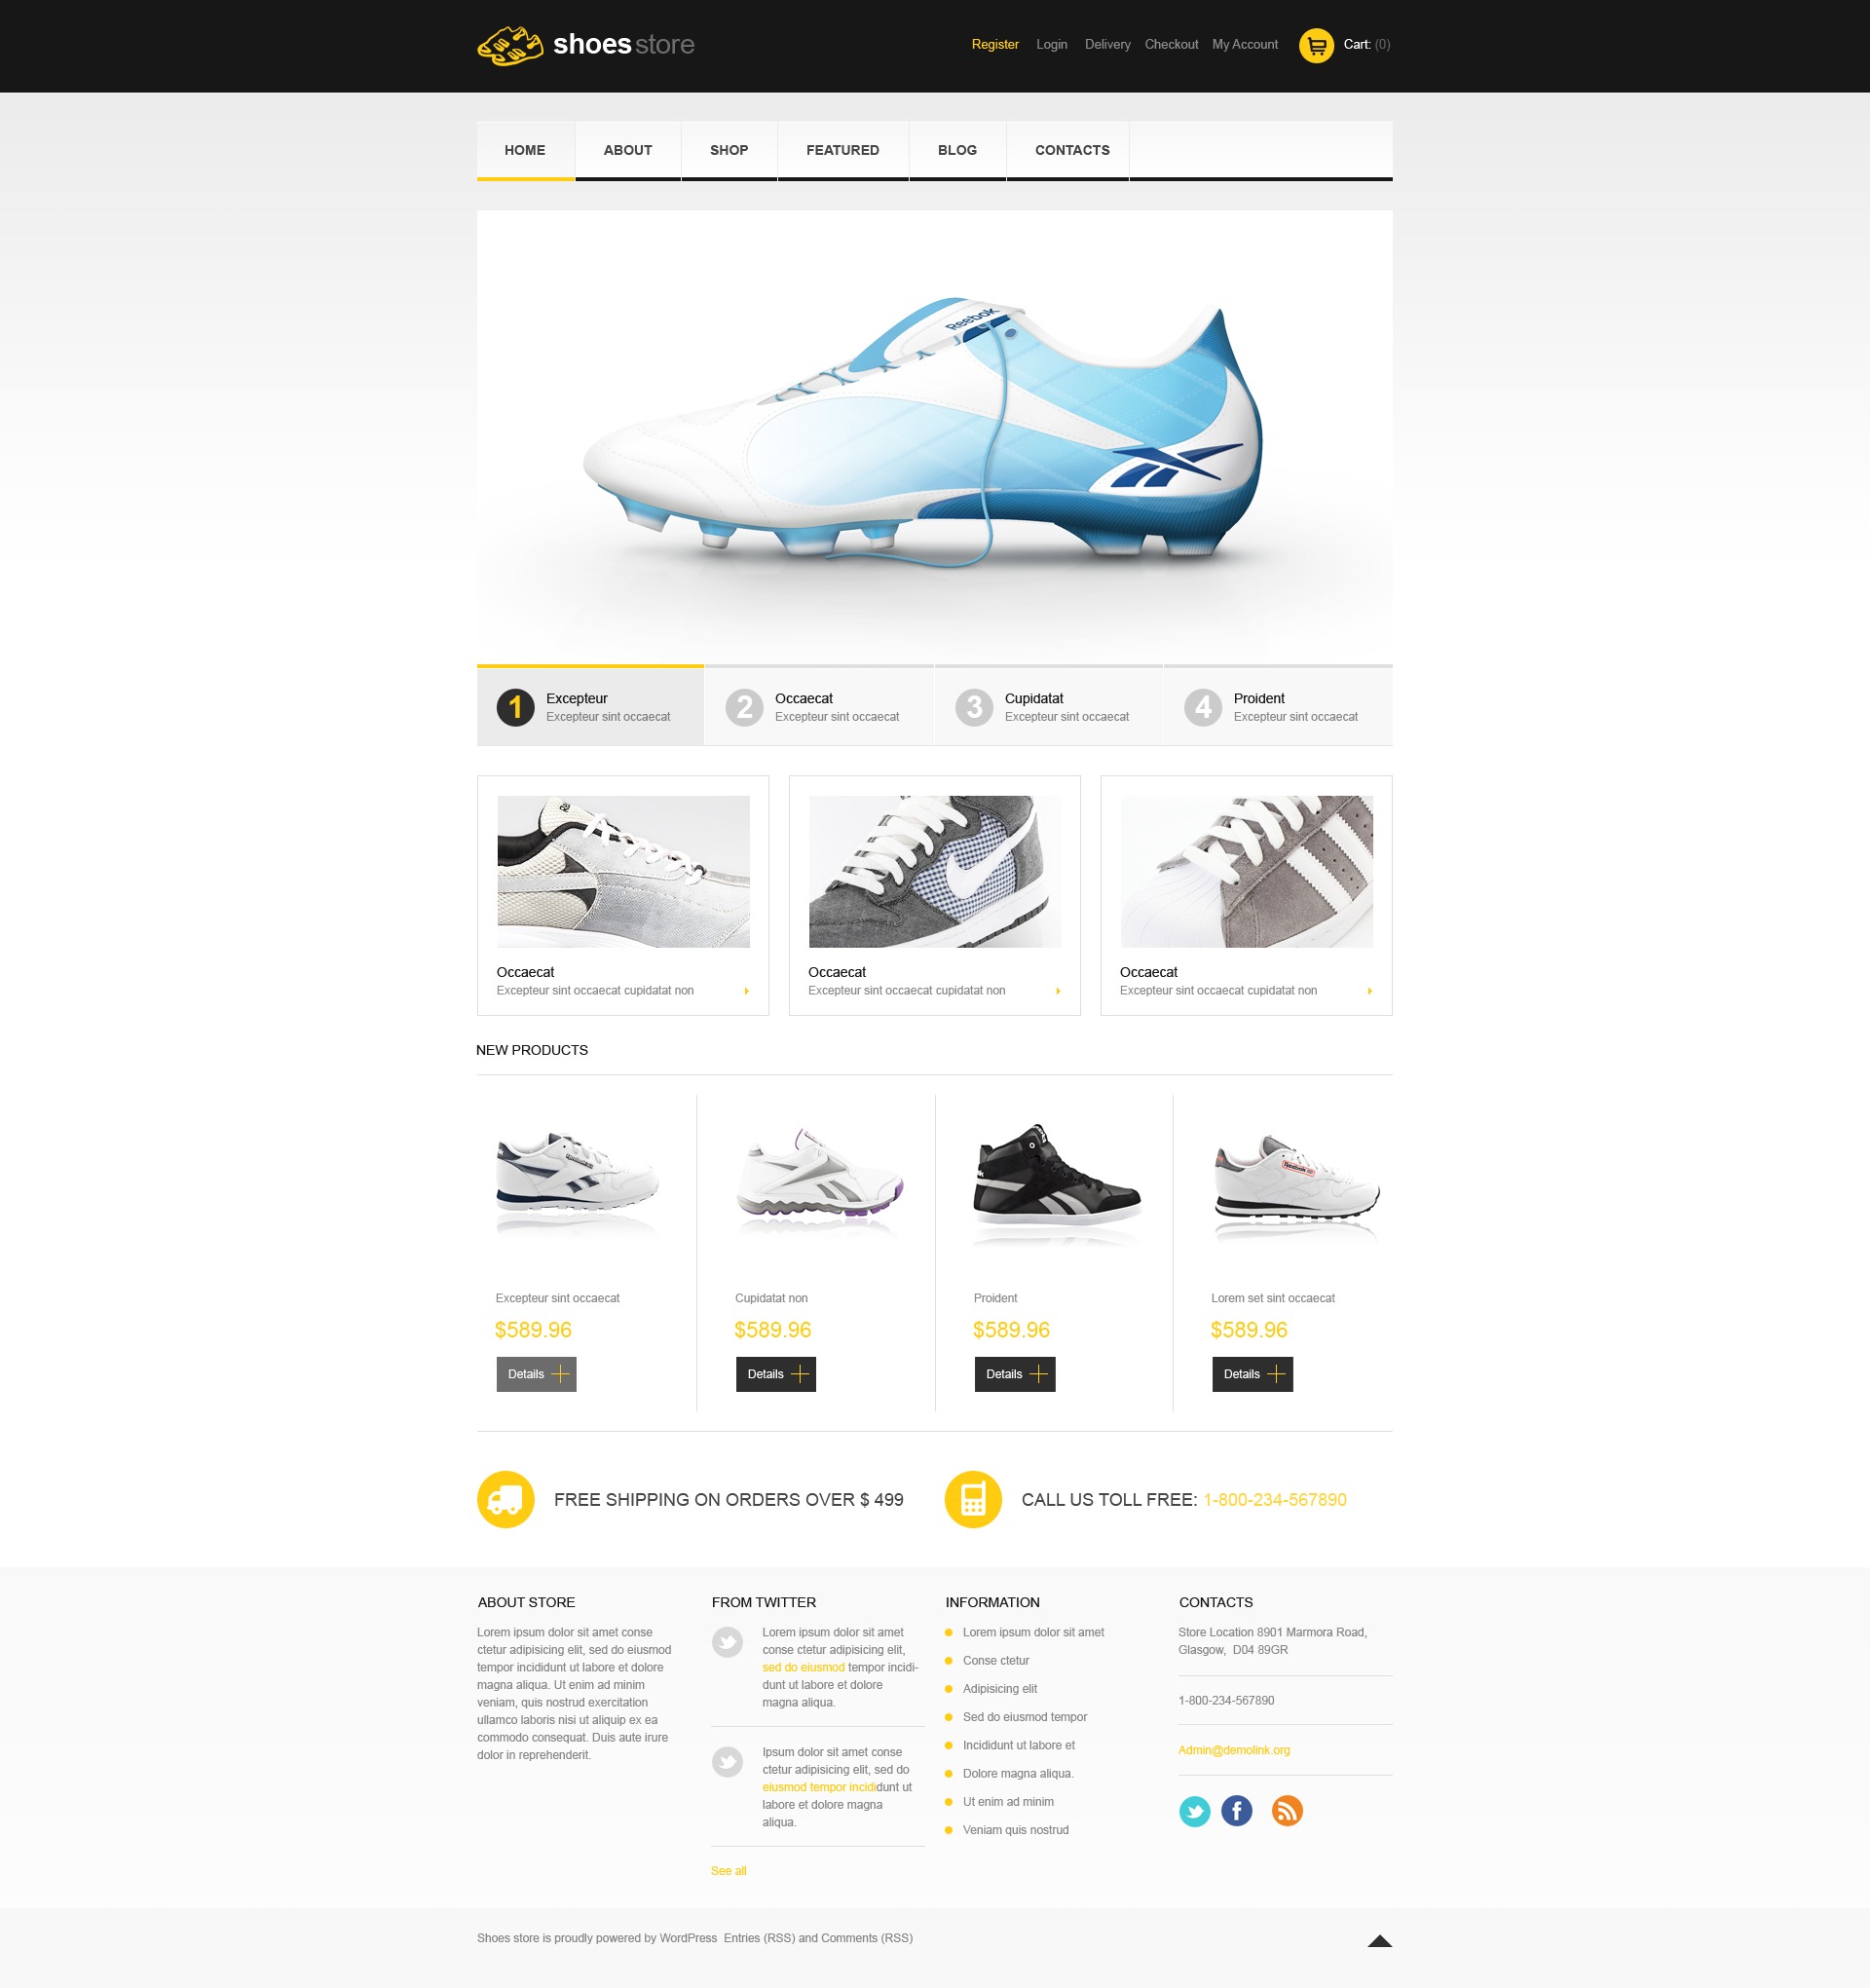
Task: Click the first tweet's bird icon
Action: [x=727, y=1642]
